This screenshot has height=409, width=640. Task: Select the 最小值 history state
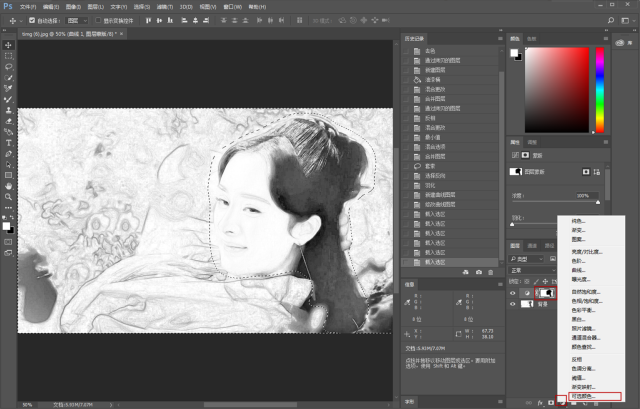[x=450, y=138]
